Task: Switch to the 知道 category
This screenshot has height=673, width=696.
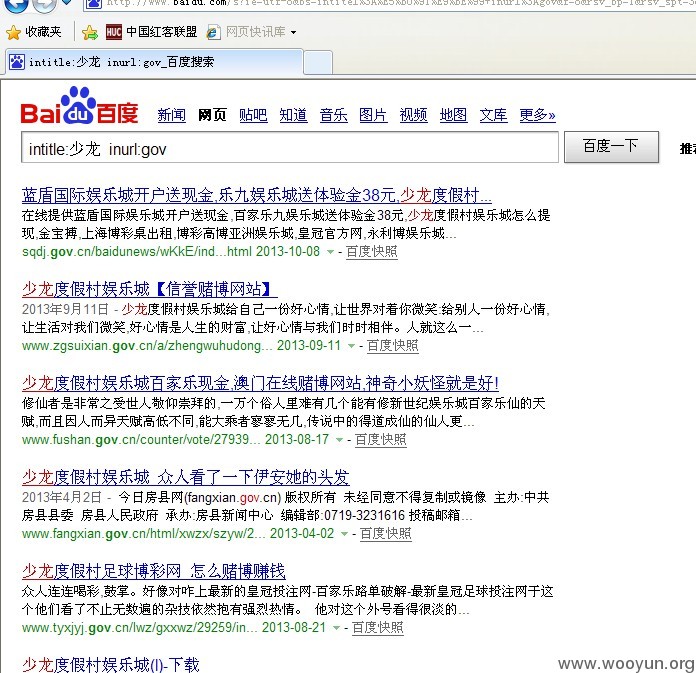Action: tap(293, 115)
